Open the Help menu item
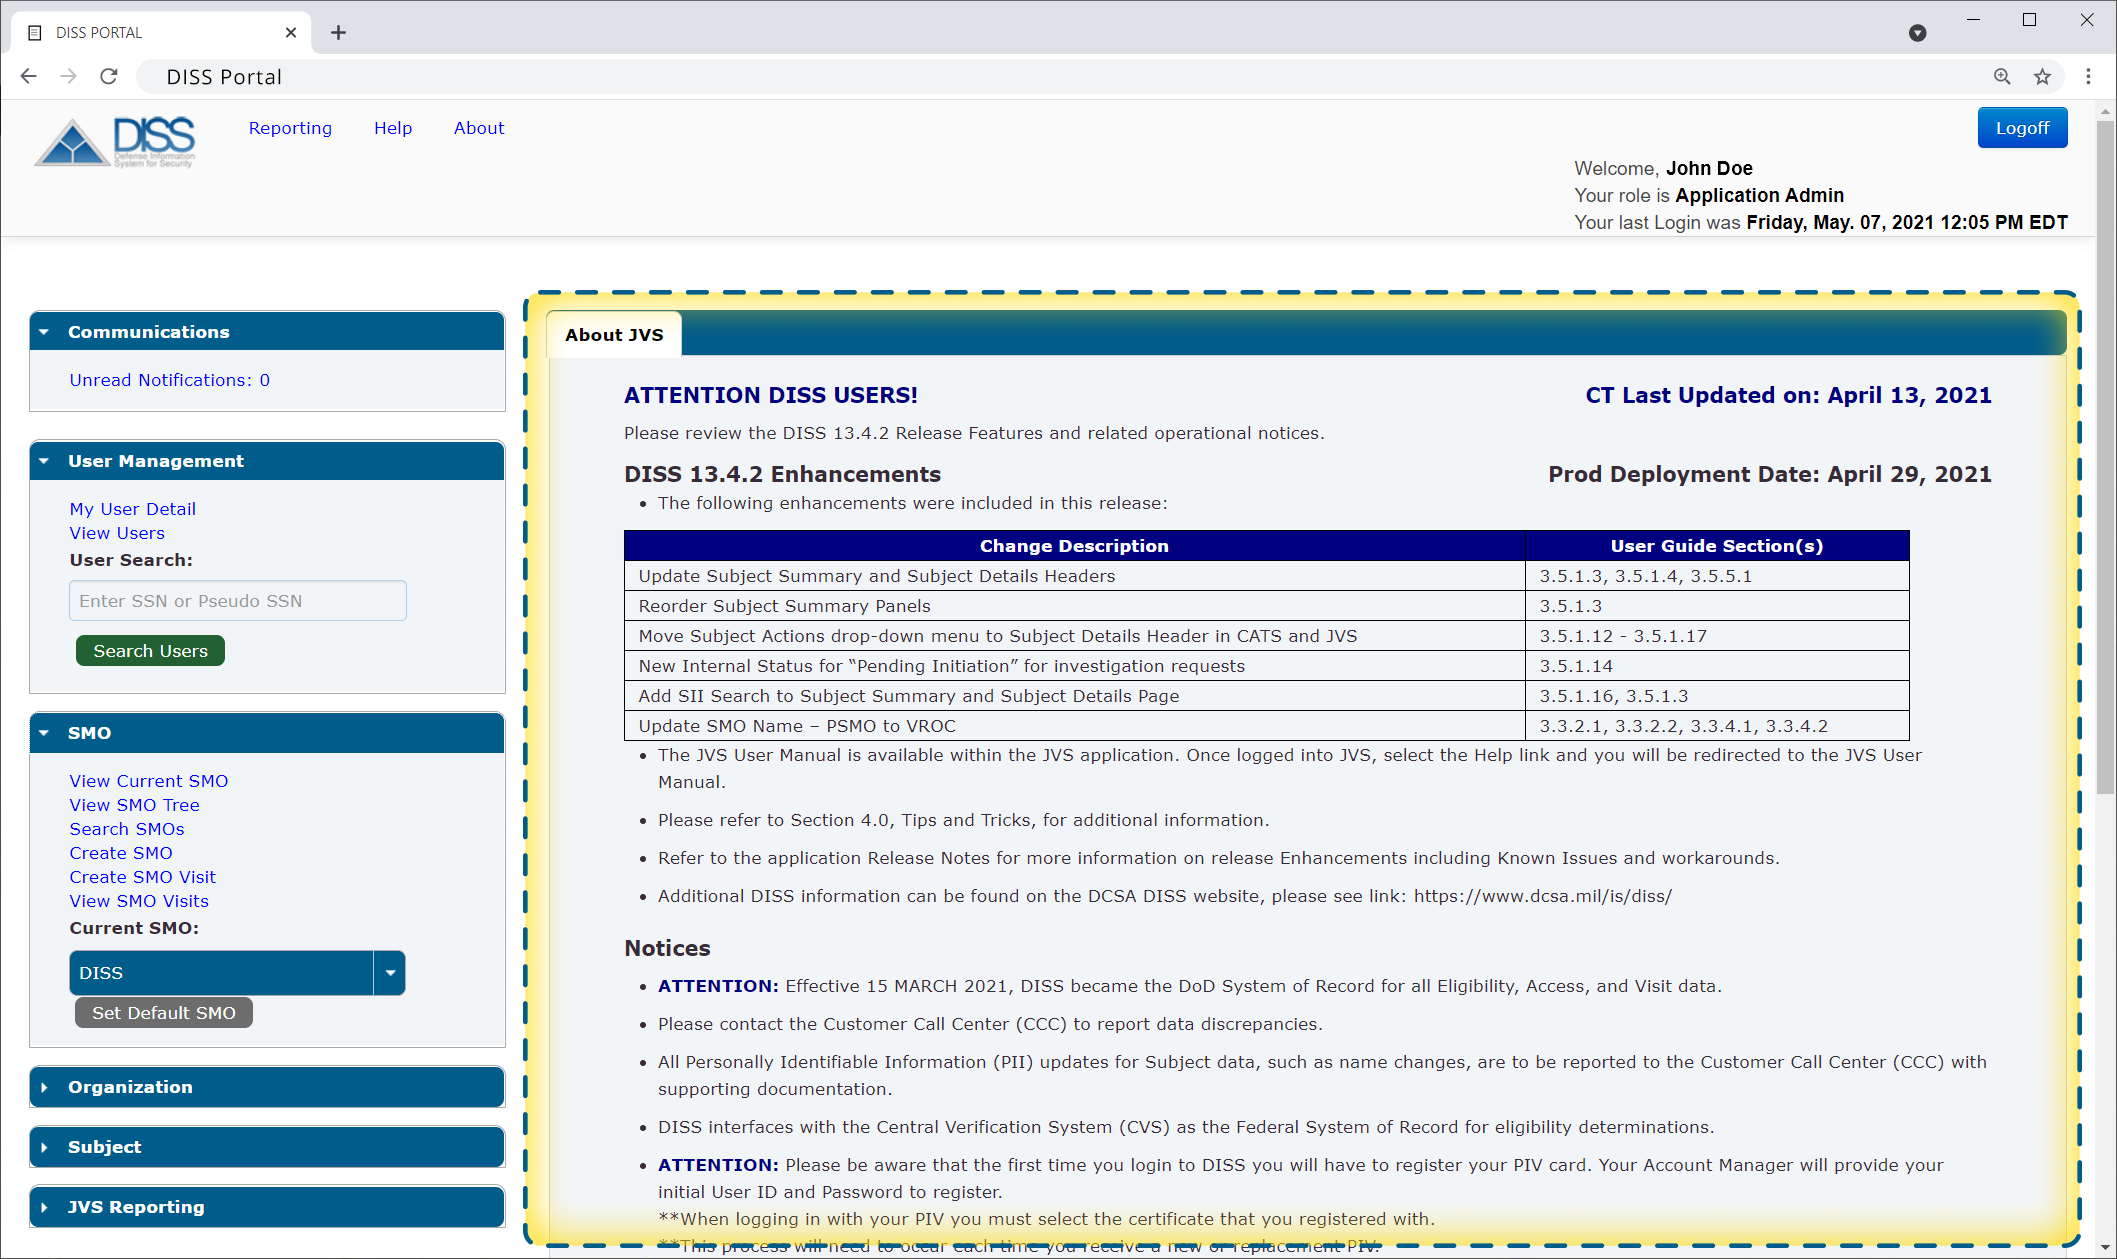 pyautogui.click(x=393, y=127)
